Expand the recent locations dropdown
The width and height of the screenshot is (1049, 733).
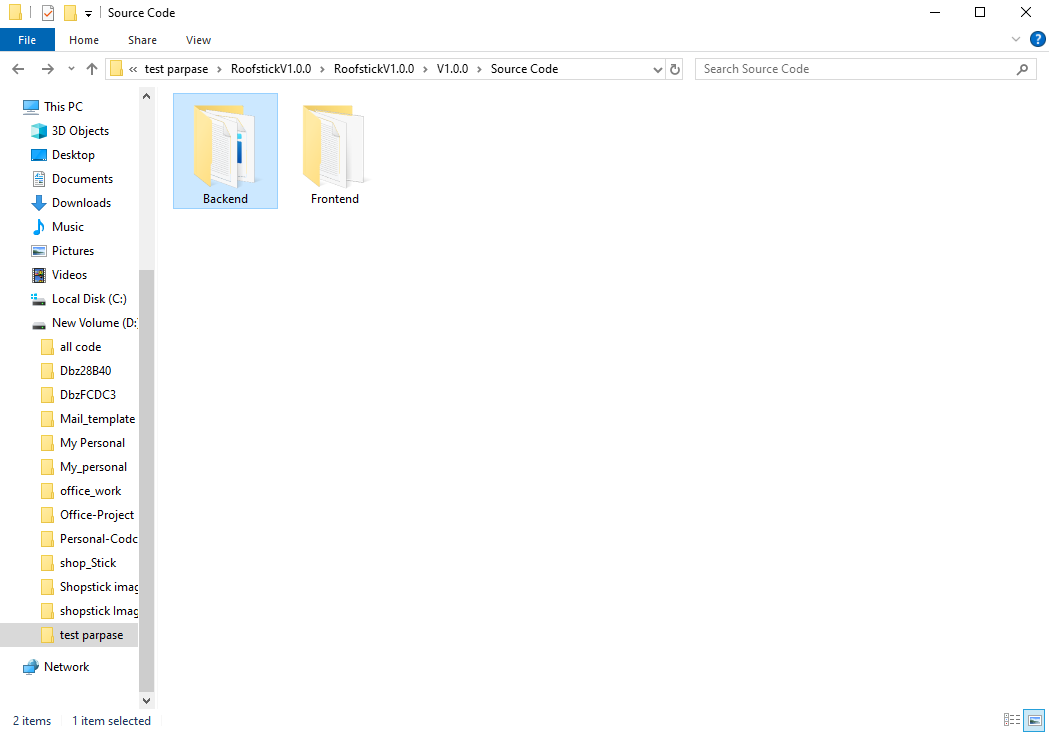tap(71, 69)
